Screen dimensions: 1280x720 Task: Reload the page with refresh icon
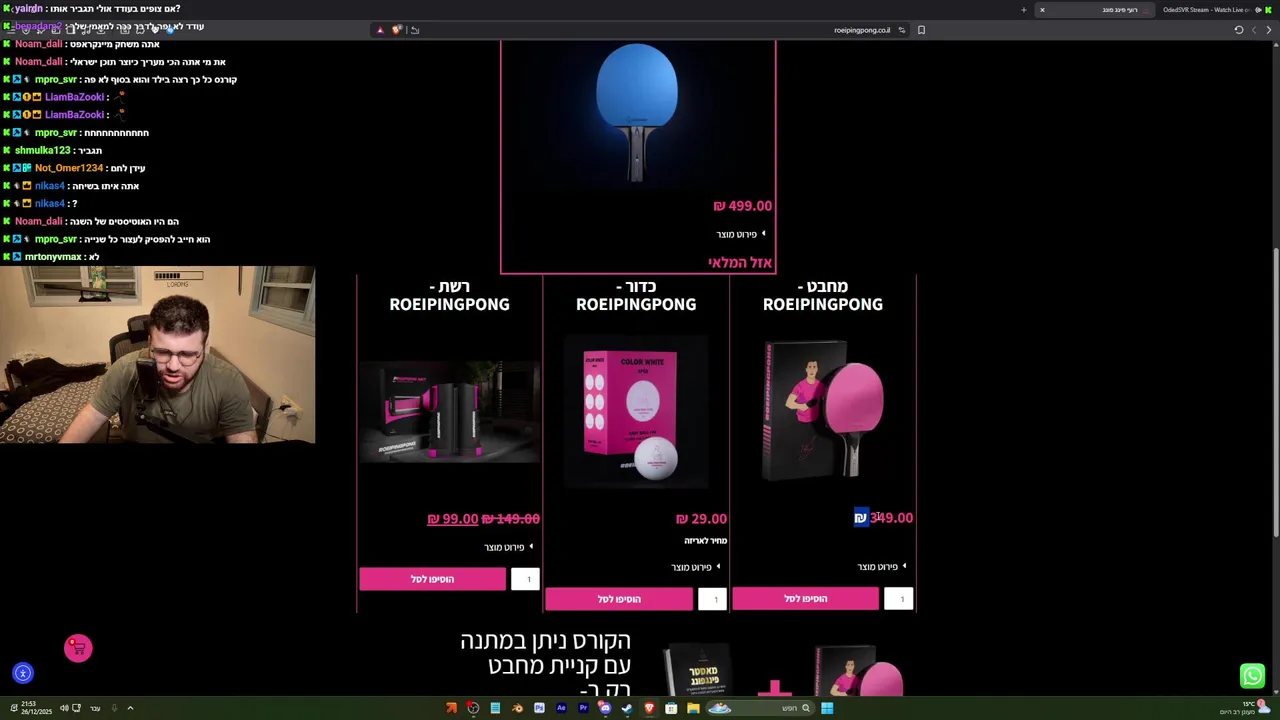[x=1238, y=30]
